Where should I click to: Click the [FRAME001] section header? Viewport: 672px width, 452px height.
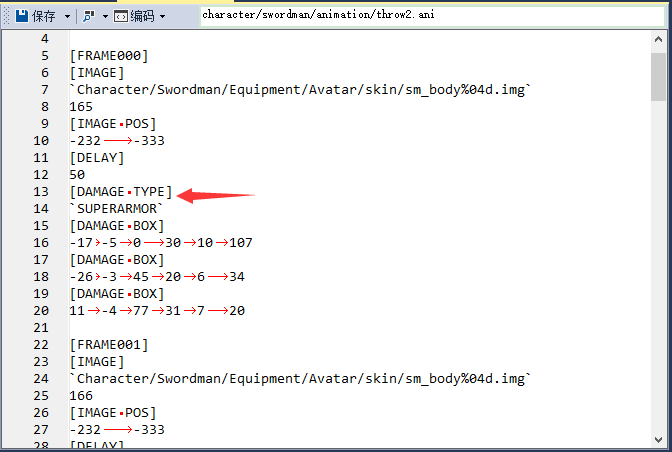(x=108, y=344)
